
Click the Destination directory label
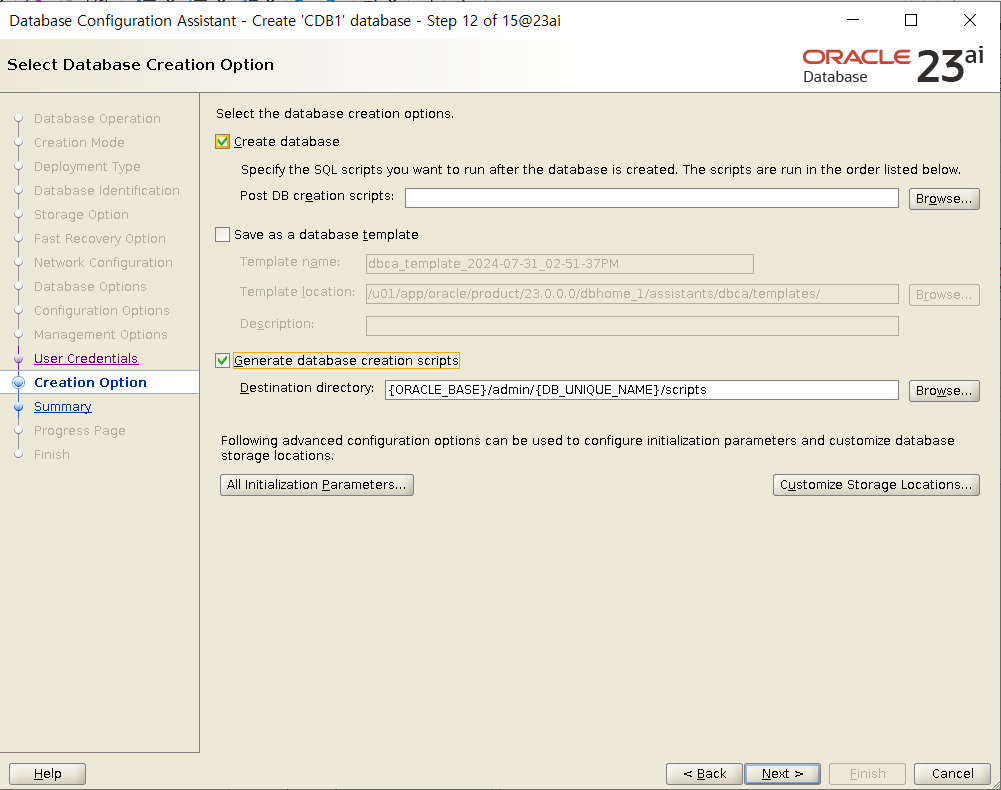[306, 388]
